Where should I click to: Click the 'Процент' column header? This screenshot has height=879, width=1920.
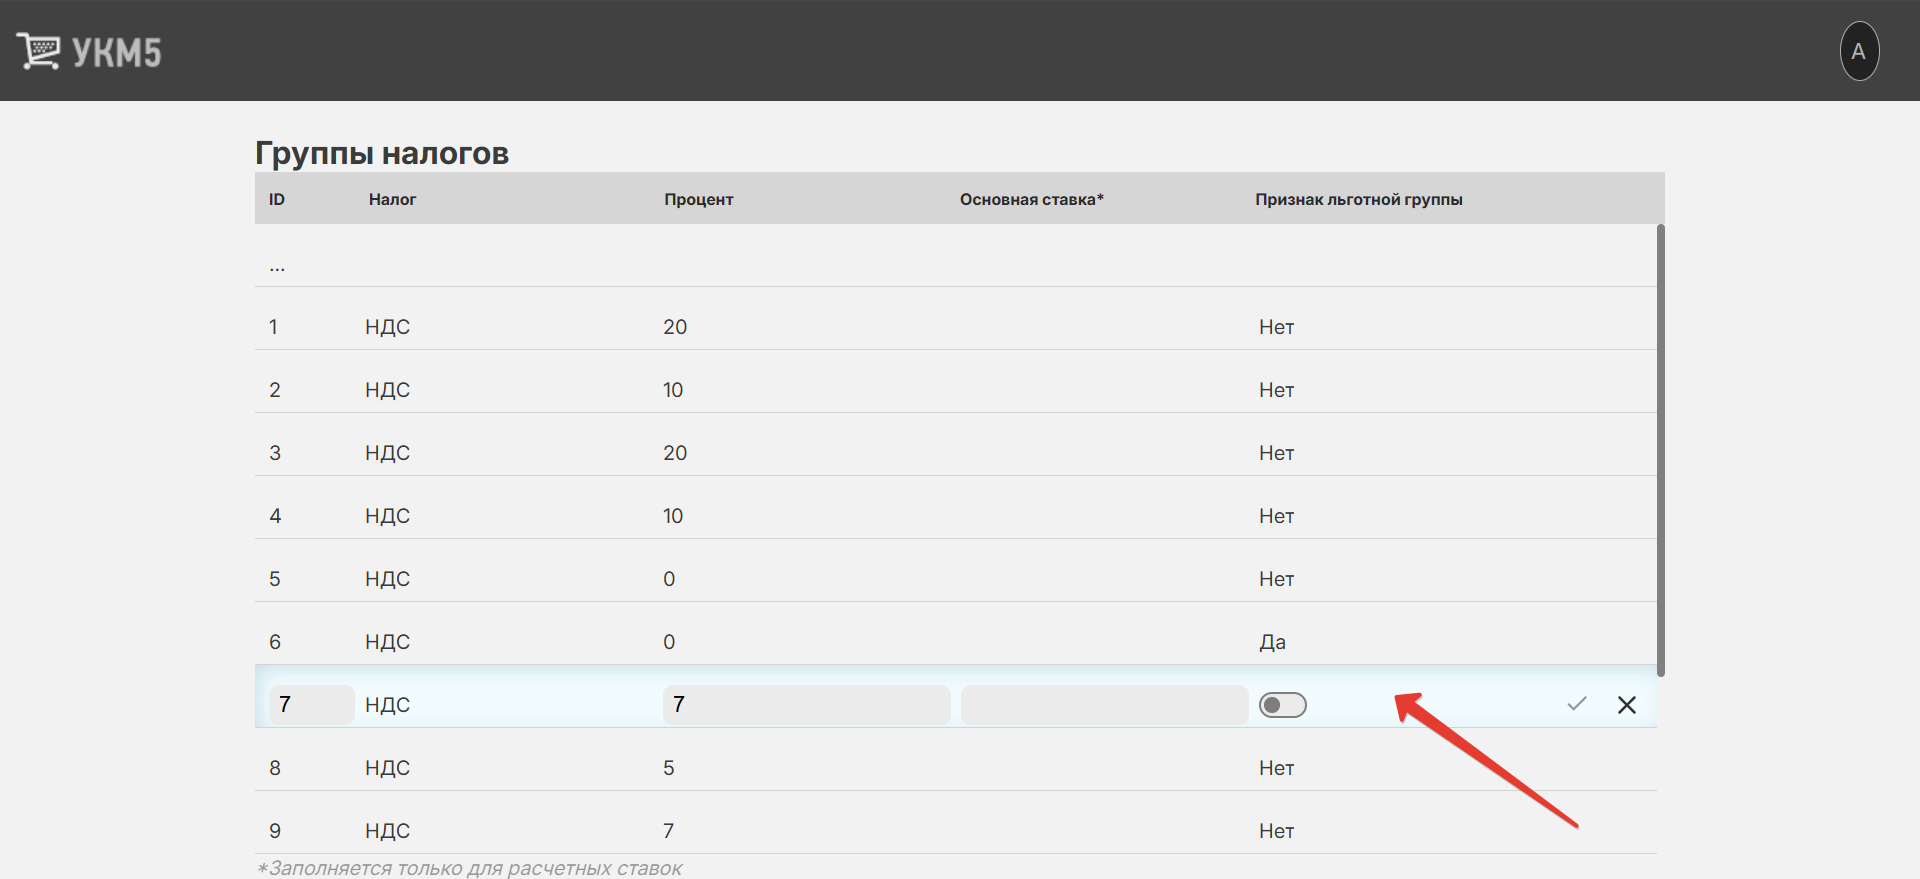point(698,199)
